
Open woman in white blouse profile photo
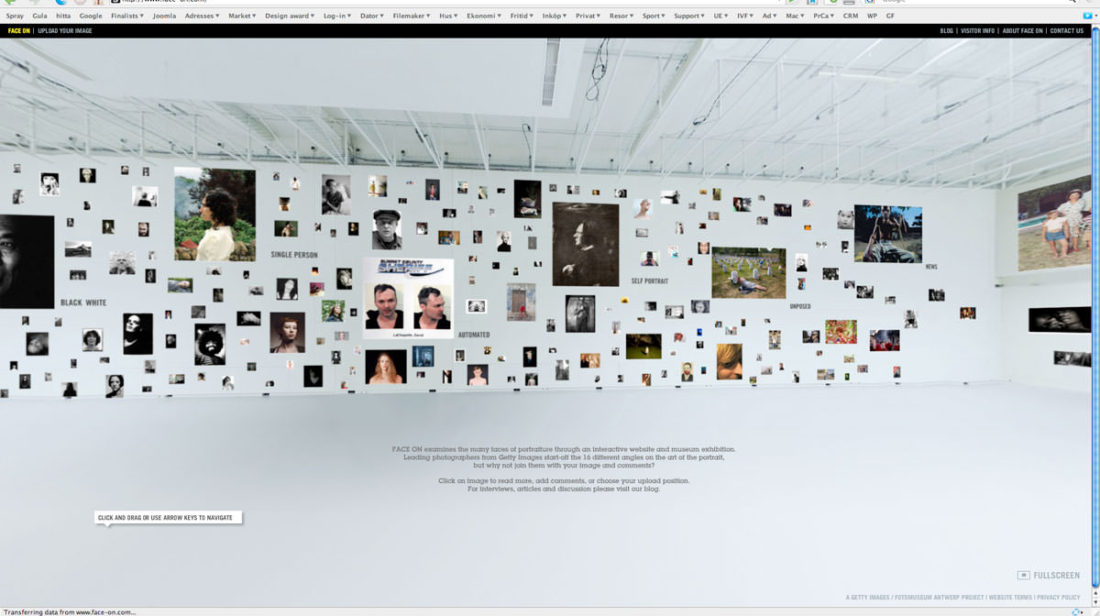[x=215, y=214]
